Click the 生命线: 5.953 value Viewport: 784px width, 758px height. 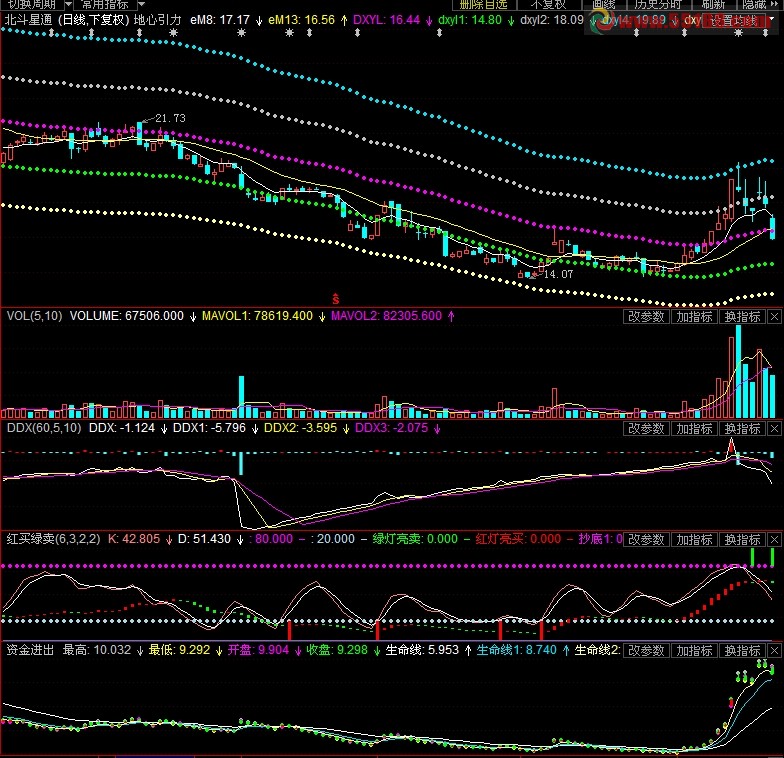click(x=422, y=650)
